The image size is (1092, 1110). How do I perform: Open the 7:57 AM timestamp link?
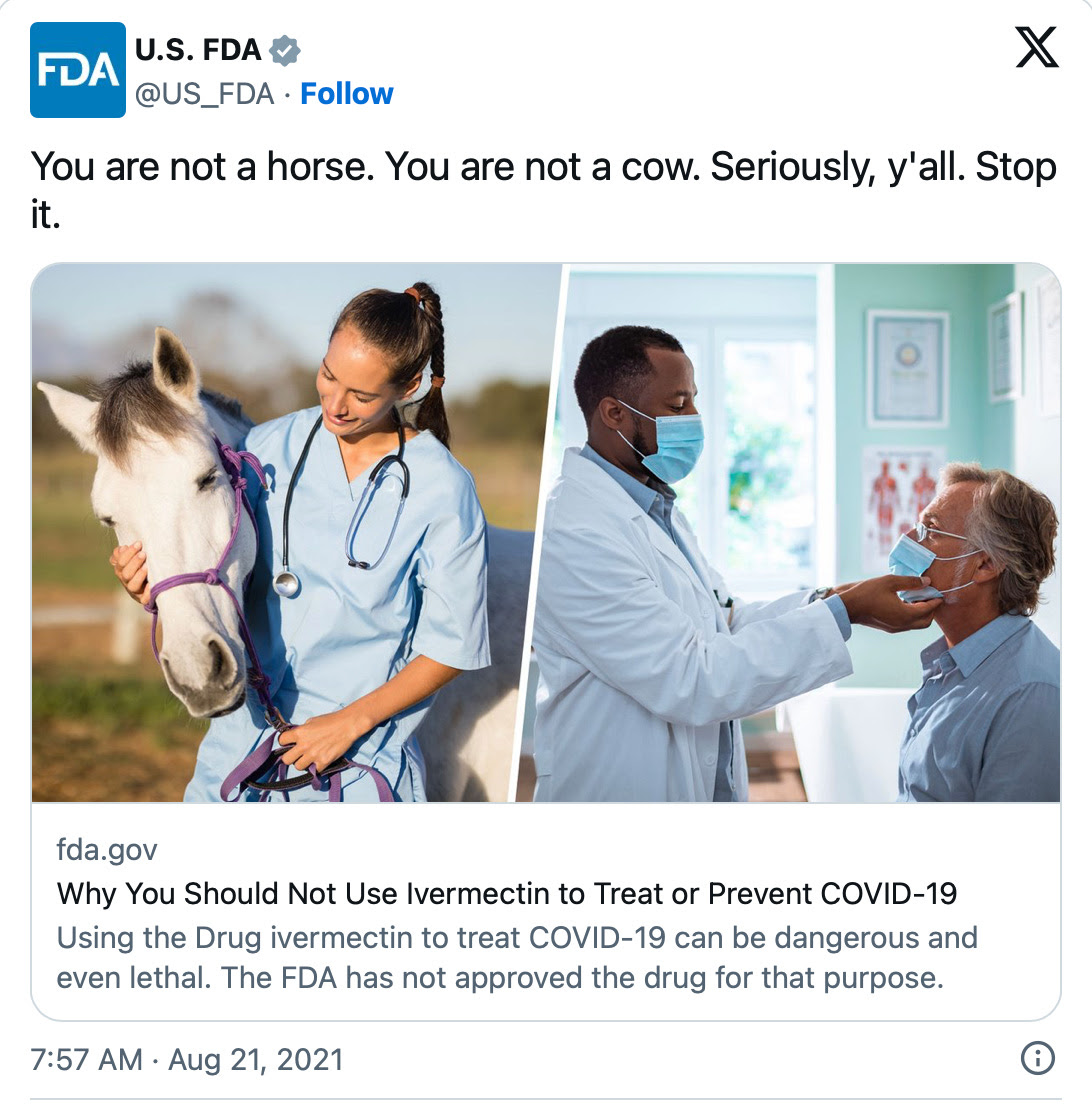(86, 1060)
